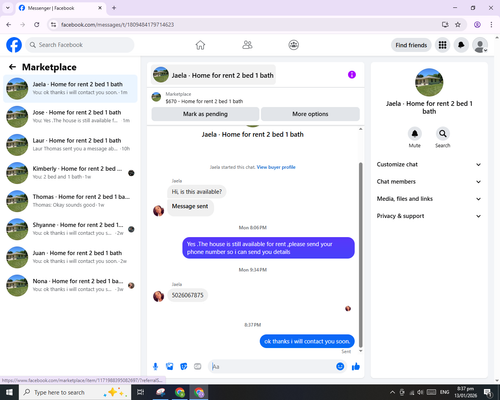The image size is (500, 400).
Task: Click Jaela chat header title
Action: coord(213,75)
